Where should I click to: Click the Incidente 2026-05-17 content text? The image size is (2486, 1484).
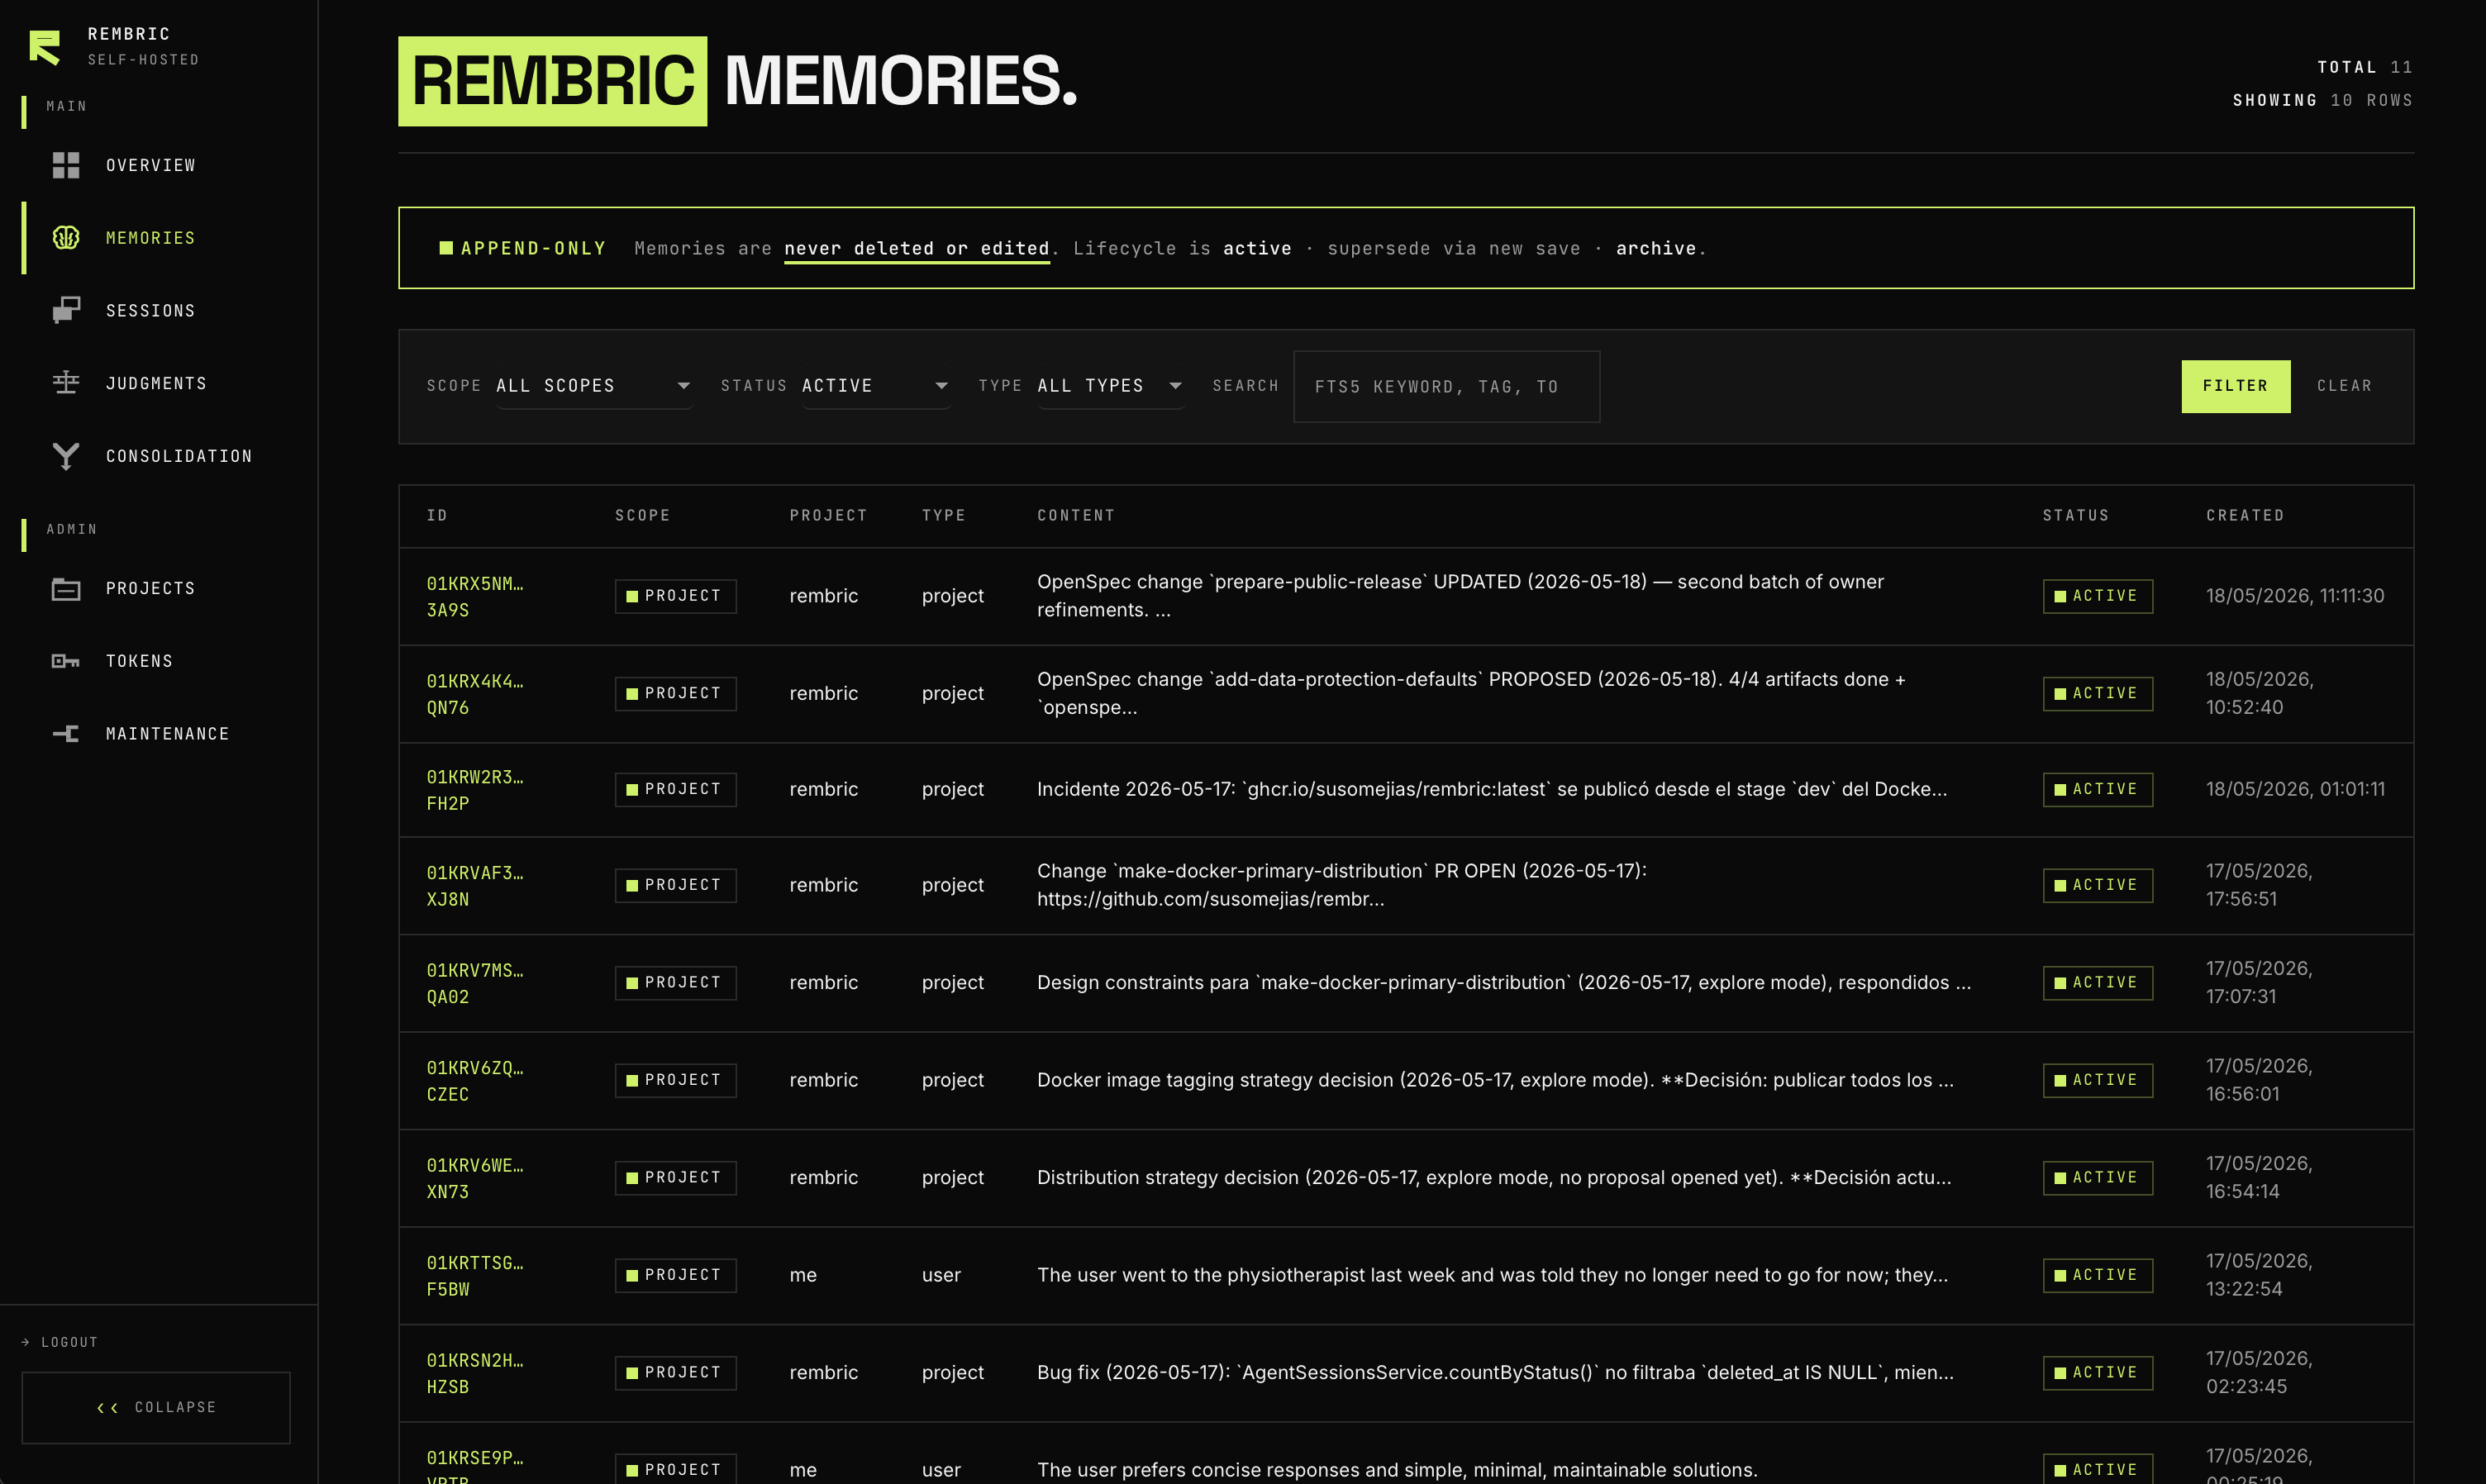pyautogui.click(x=1492, y=789)
